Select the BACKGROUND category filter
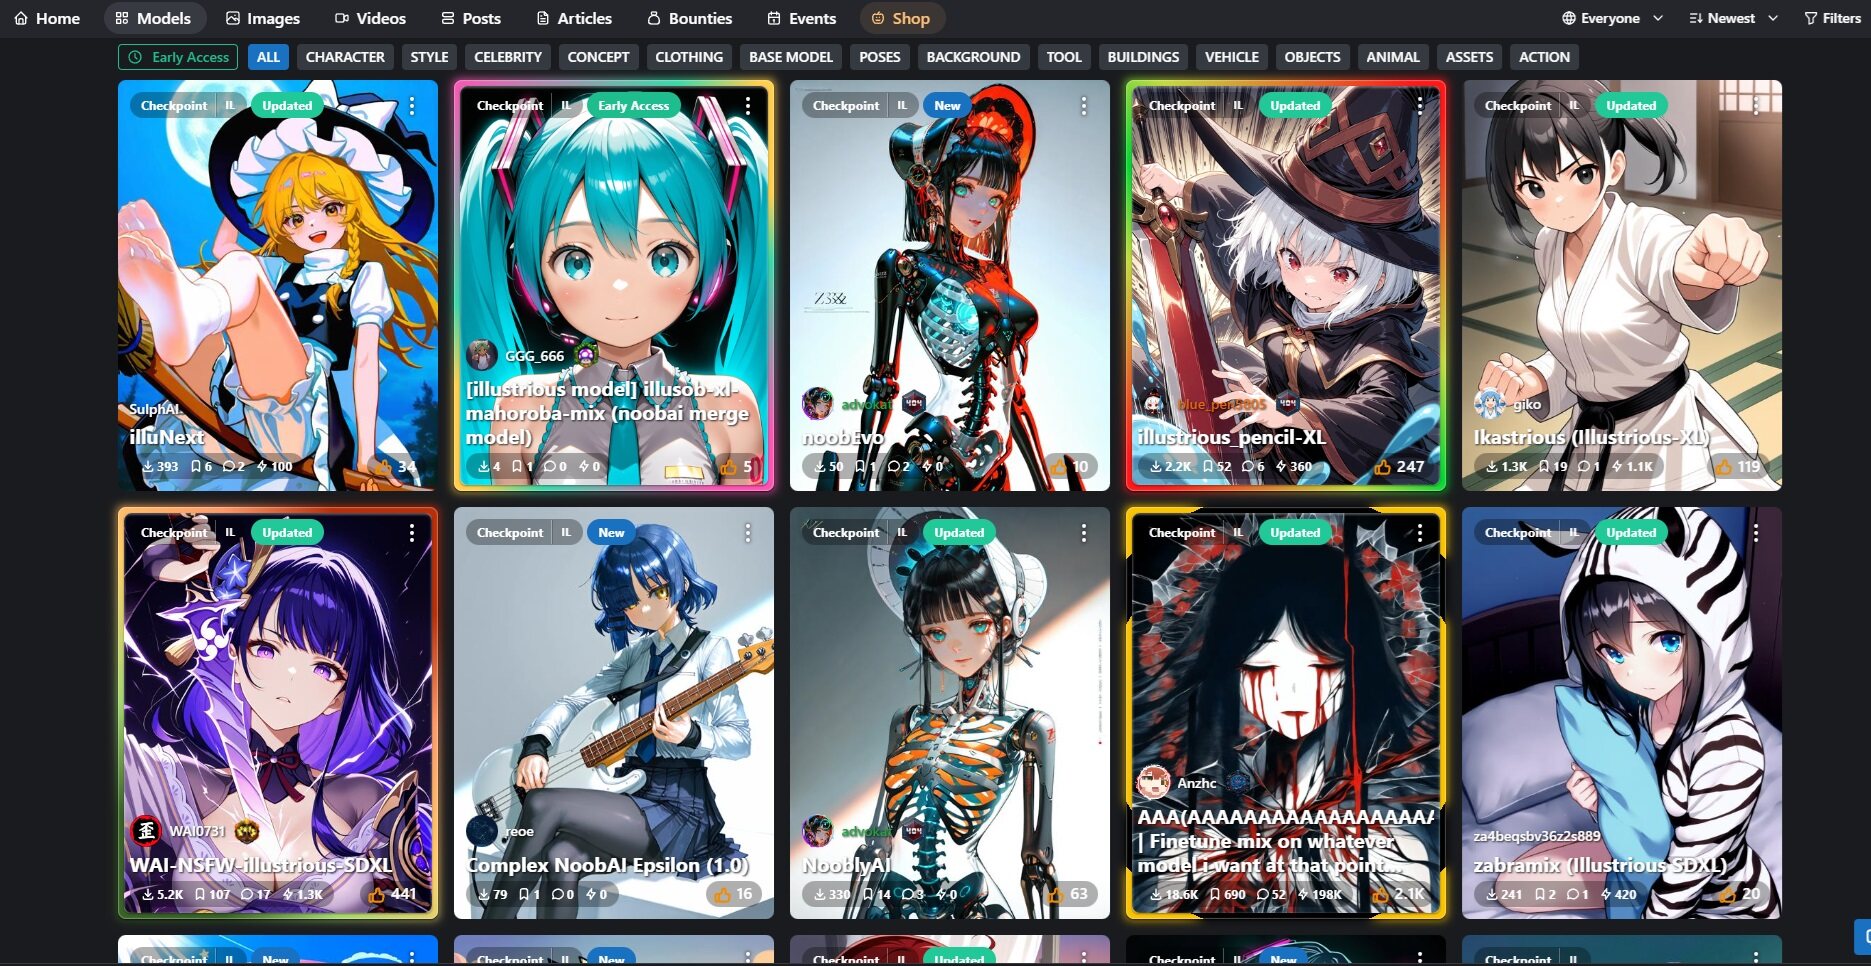The image size is (1871, 966). 973,57
